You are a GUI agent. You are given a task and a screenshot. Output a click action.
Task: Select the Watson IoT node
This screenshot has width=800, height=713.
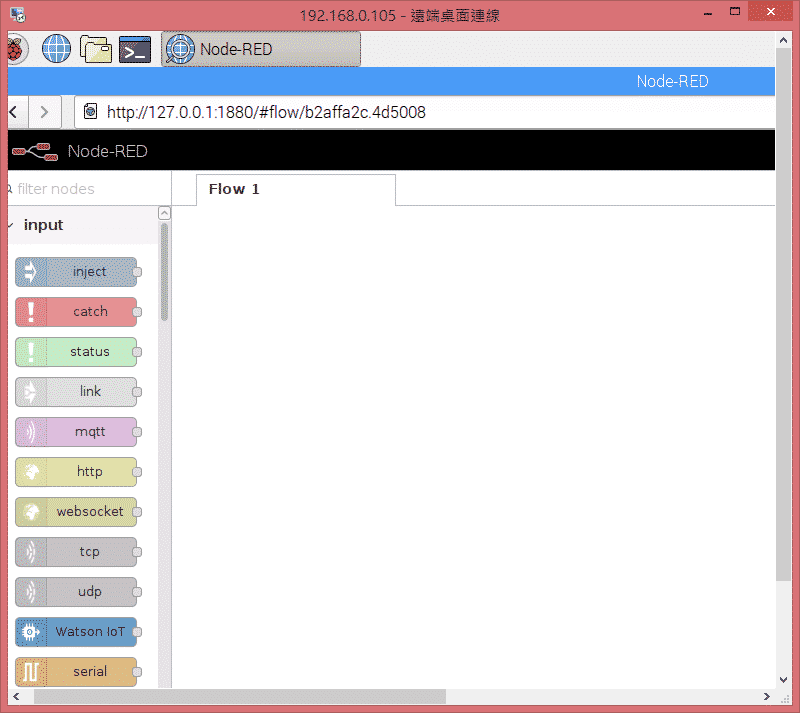(76, 632)
